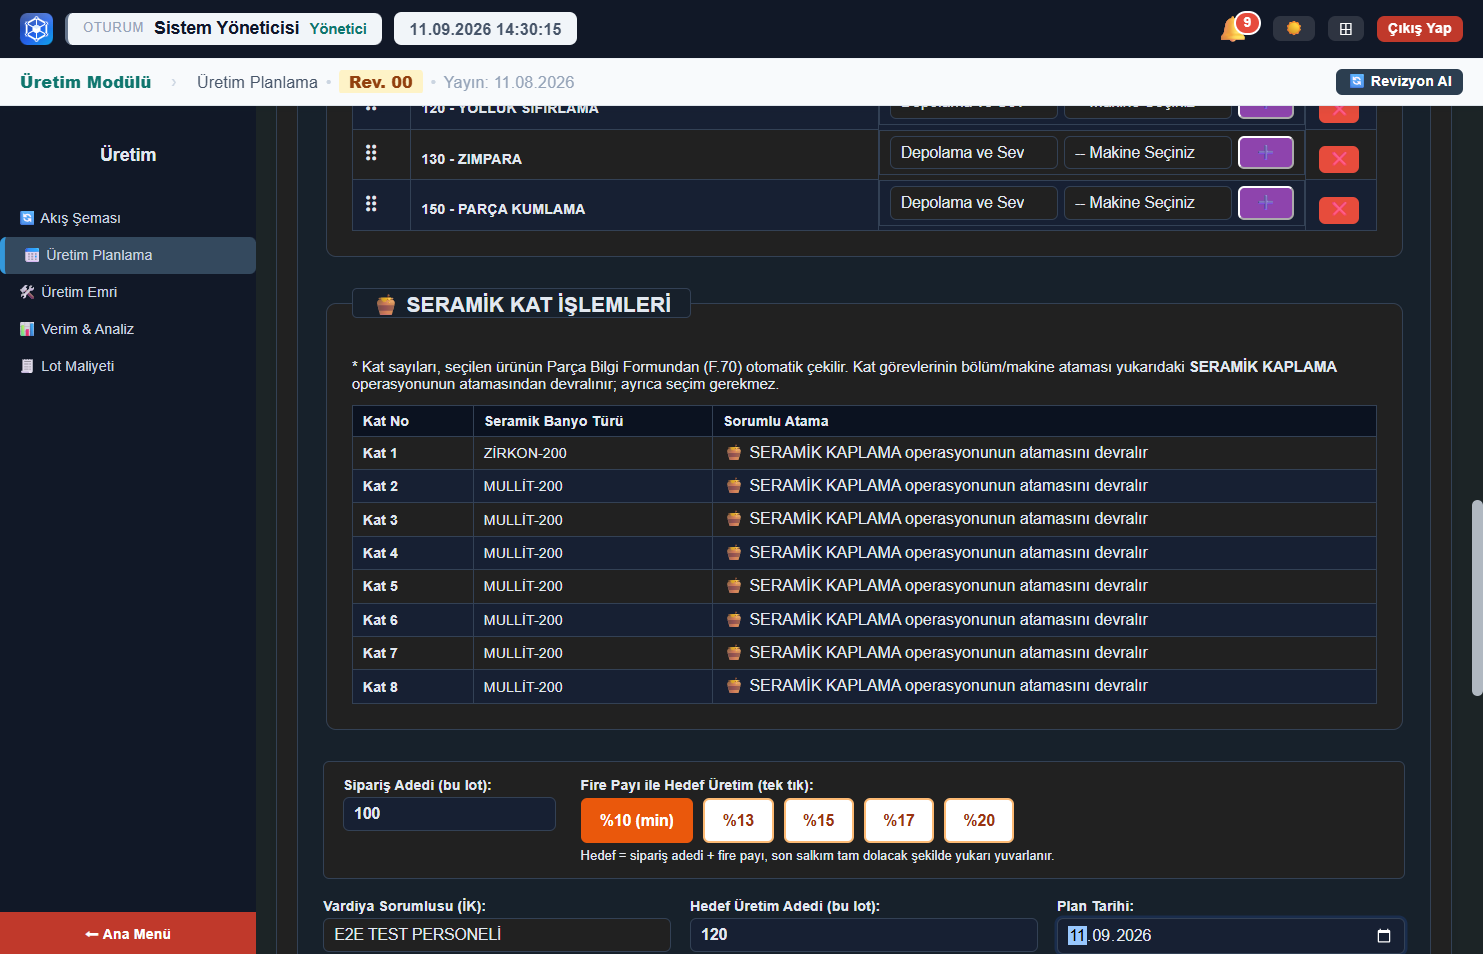Open department dropdown for 150 - PARÇA KUMLAMA
Image resolution: width=1483 pixels, height=954 pixels.
(973, 203)
